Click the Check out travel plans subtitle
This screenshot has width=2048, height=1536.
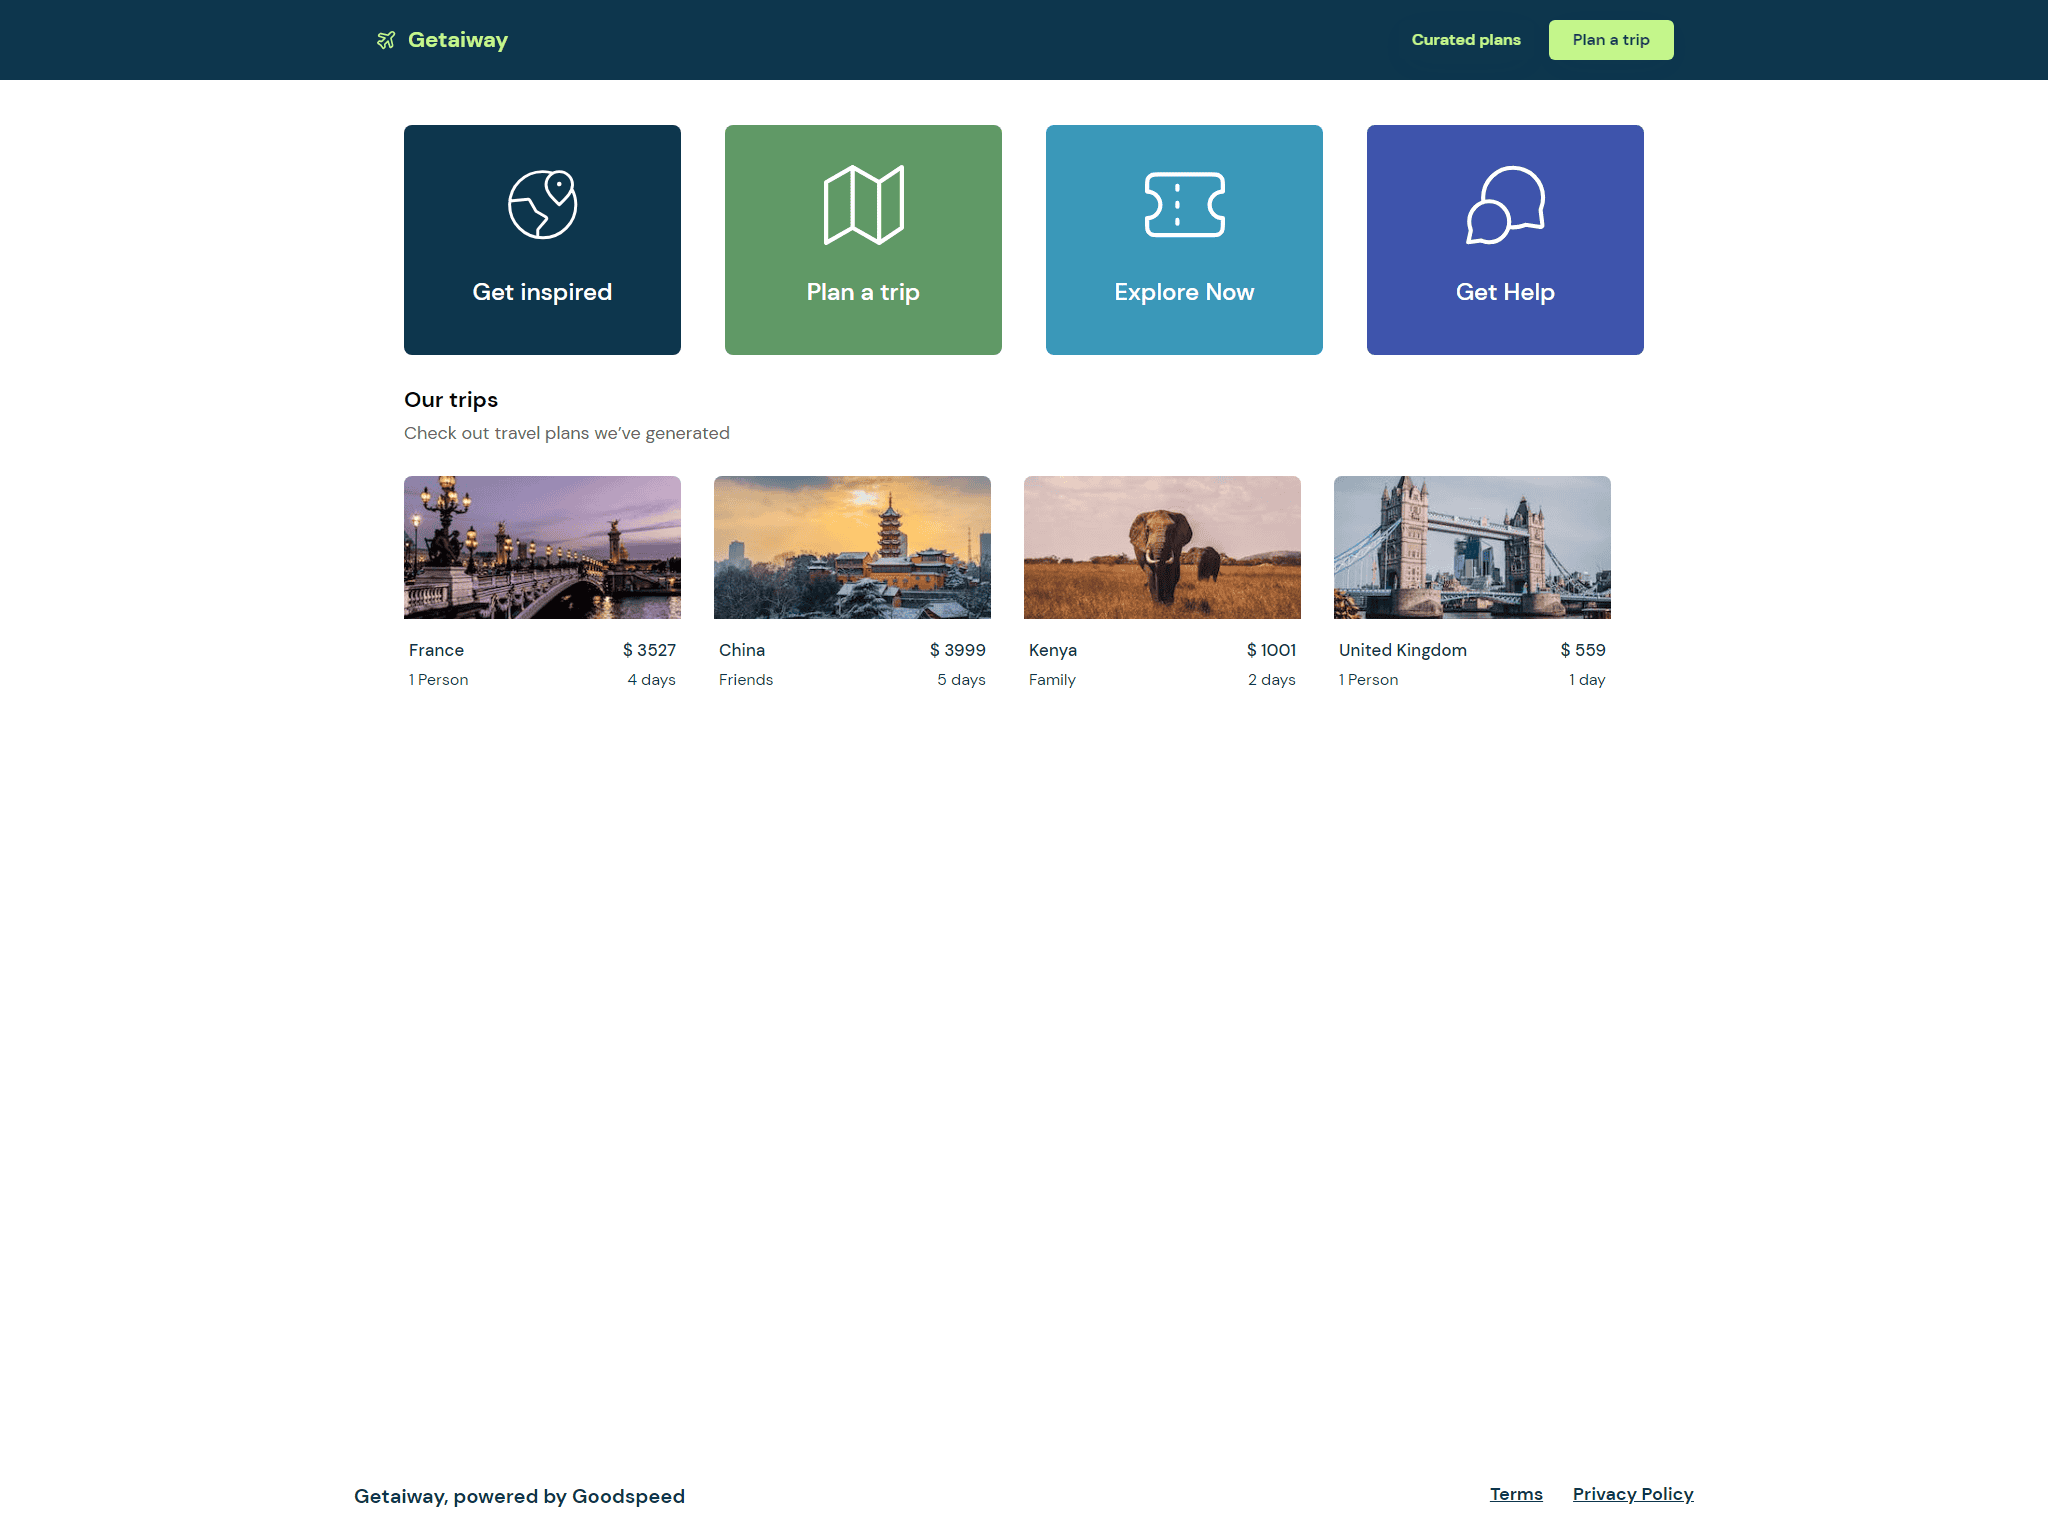pos(567,433)
